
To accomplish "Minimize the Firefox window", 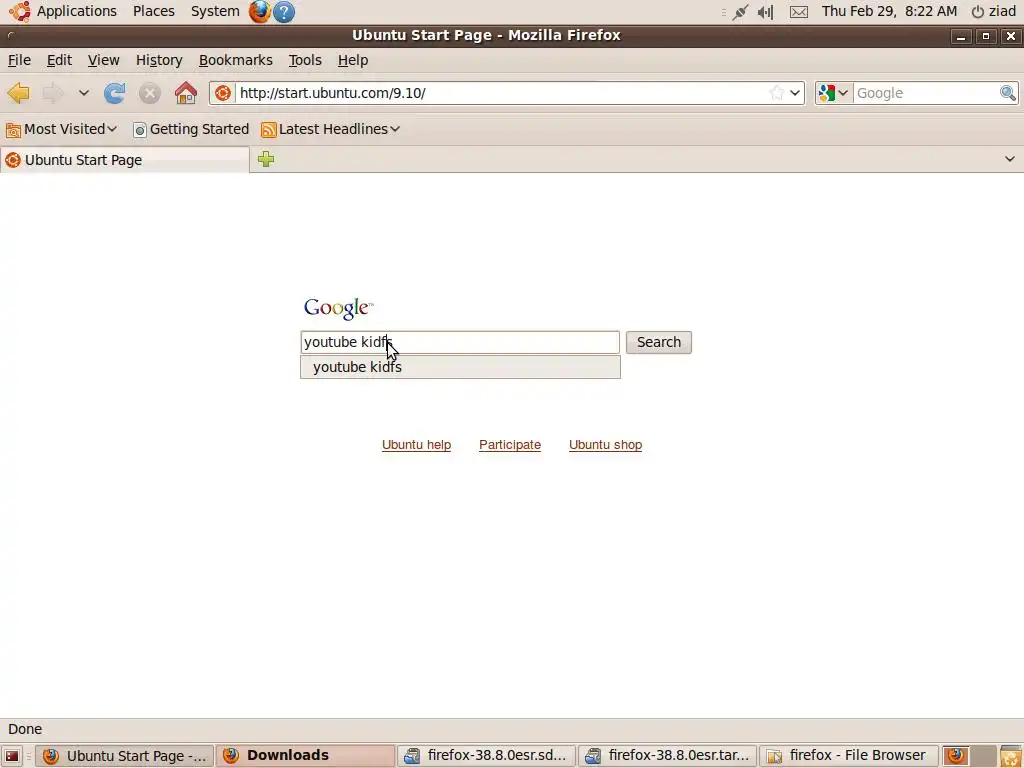I will (961, 37).
